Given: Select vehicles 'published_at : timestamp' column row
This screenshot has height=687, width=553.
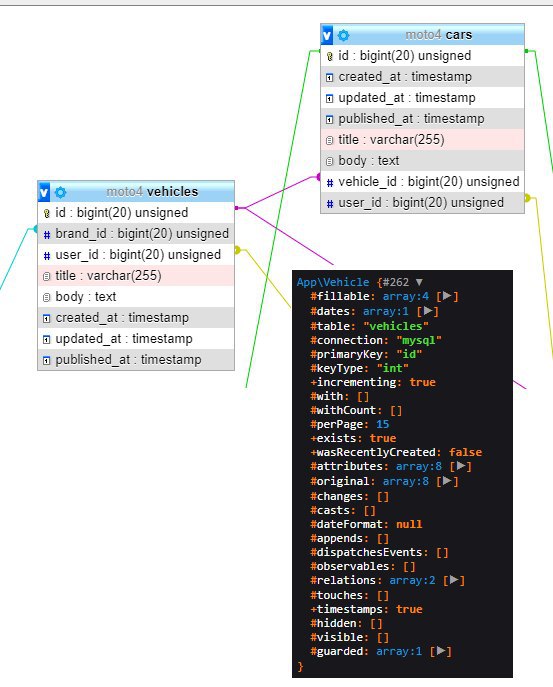Looking at the screenshot, I should pyautogui.click(x=136, y=360).
